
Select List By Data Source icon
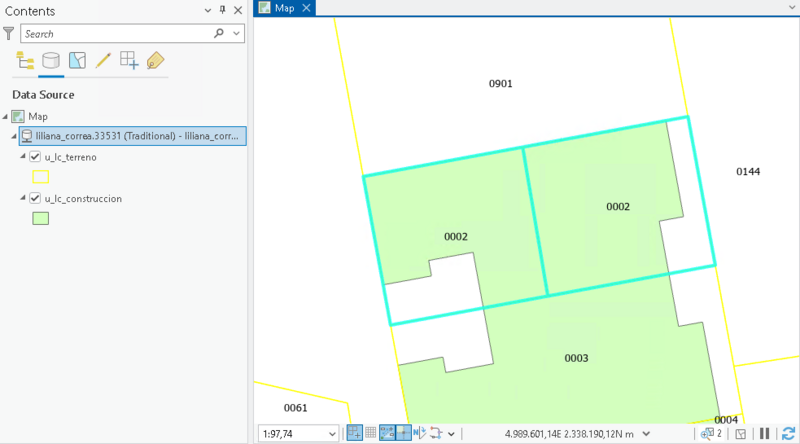(51, 61)
